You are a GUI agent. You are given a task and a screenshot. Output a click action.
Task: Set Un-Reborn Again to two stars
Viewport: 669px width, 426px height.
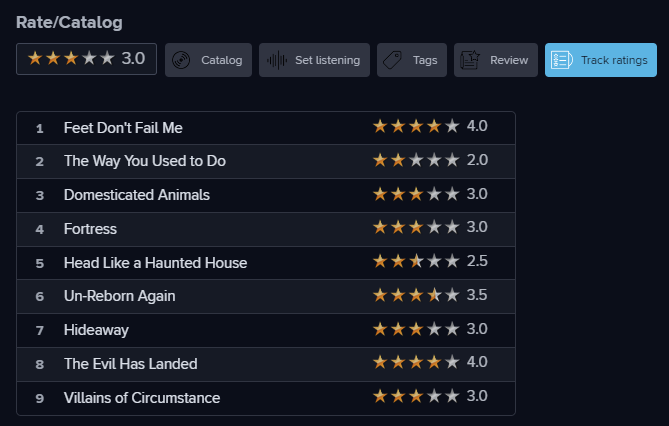pyautogui.click(x=398, y=295)
